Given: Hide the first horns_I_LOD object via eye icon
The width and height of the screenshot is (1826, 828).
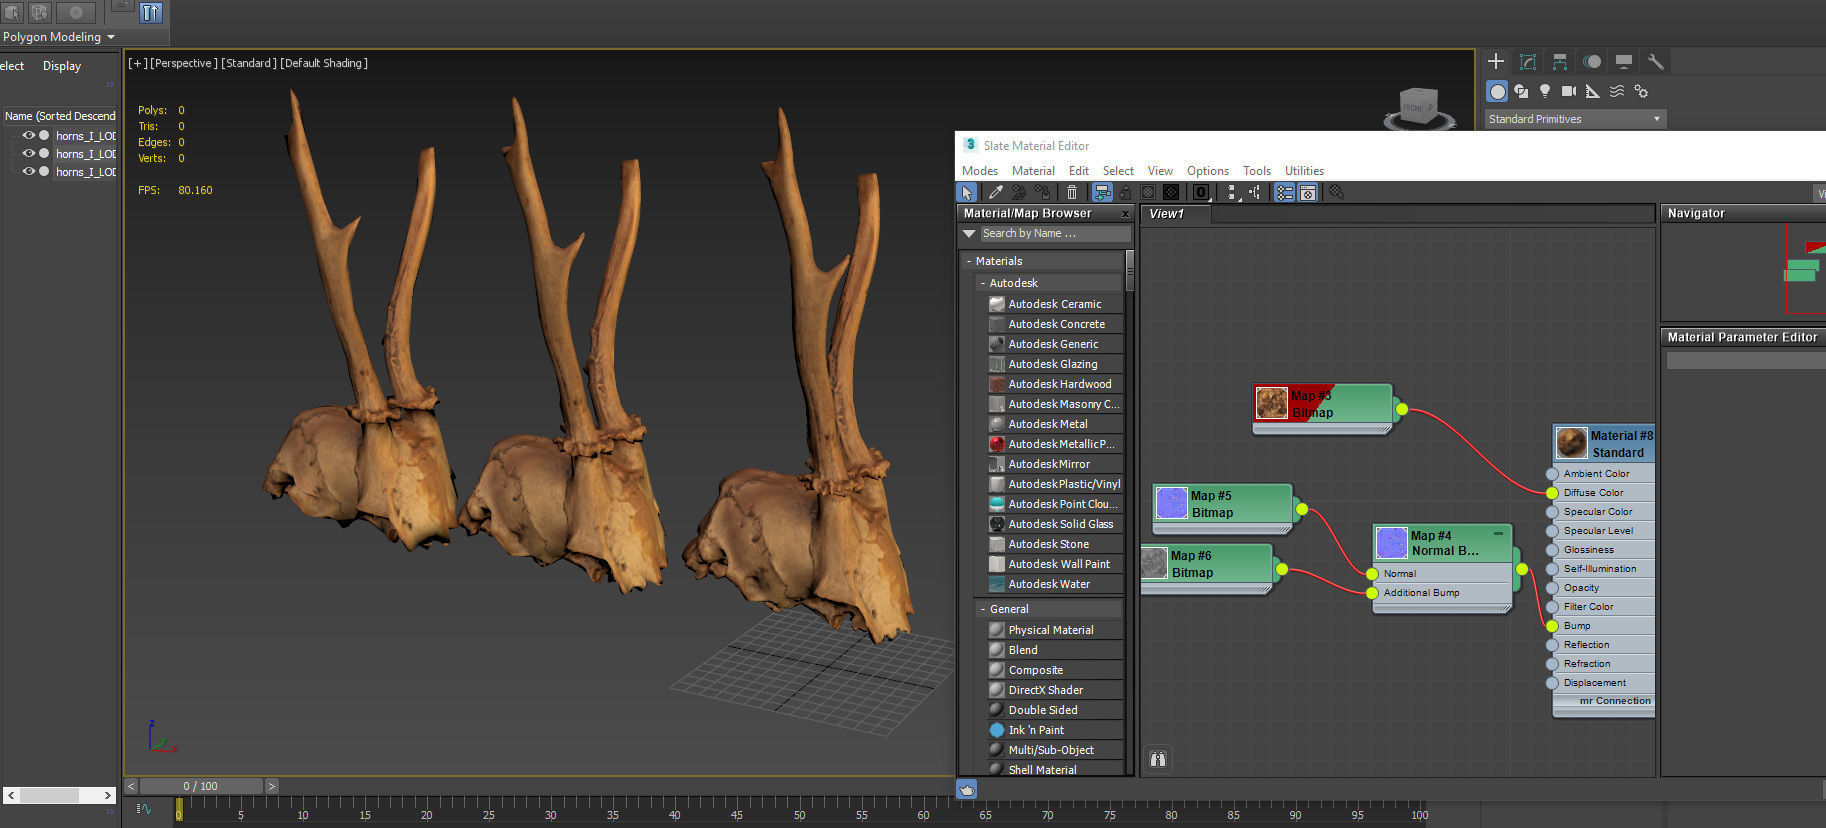Looking at the screenshot, I should pos(29,135).
